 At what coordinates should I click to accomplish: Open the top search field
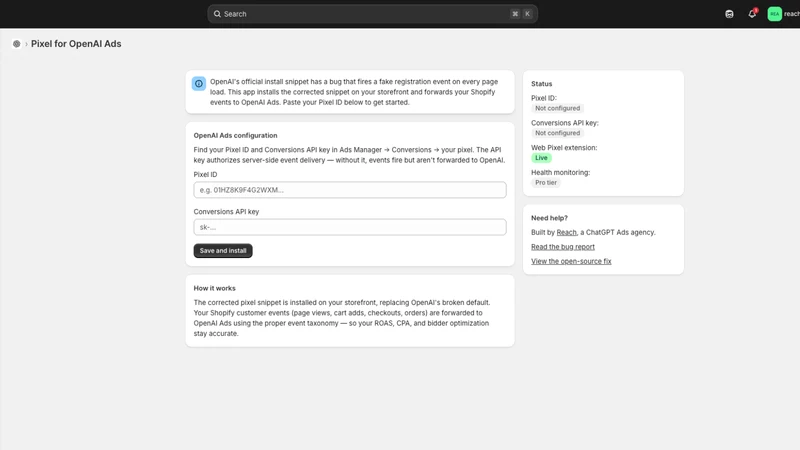pyautogui.click(x=372, y=14)
